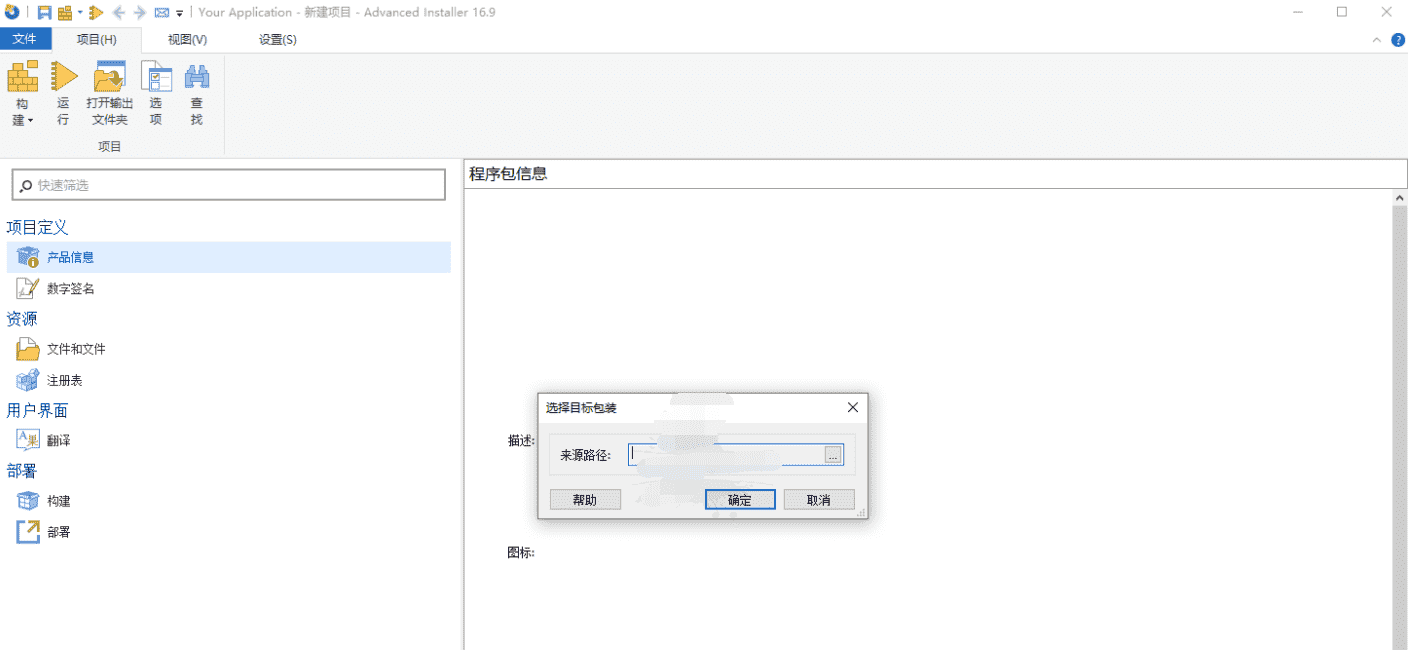This screenshot has width=1408, height=650.
Task: Save project via quick access toolbar
Action: [x=44, y=12]
